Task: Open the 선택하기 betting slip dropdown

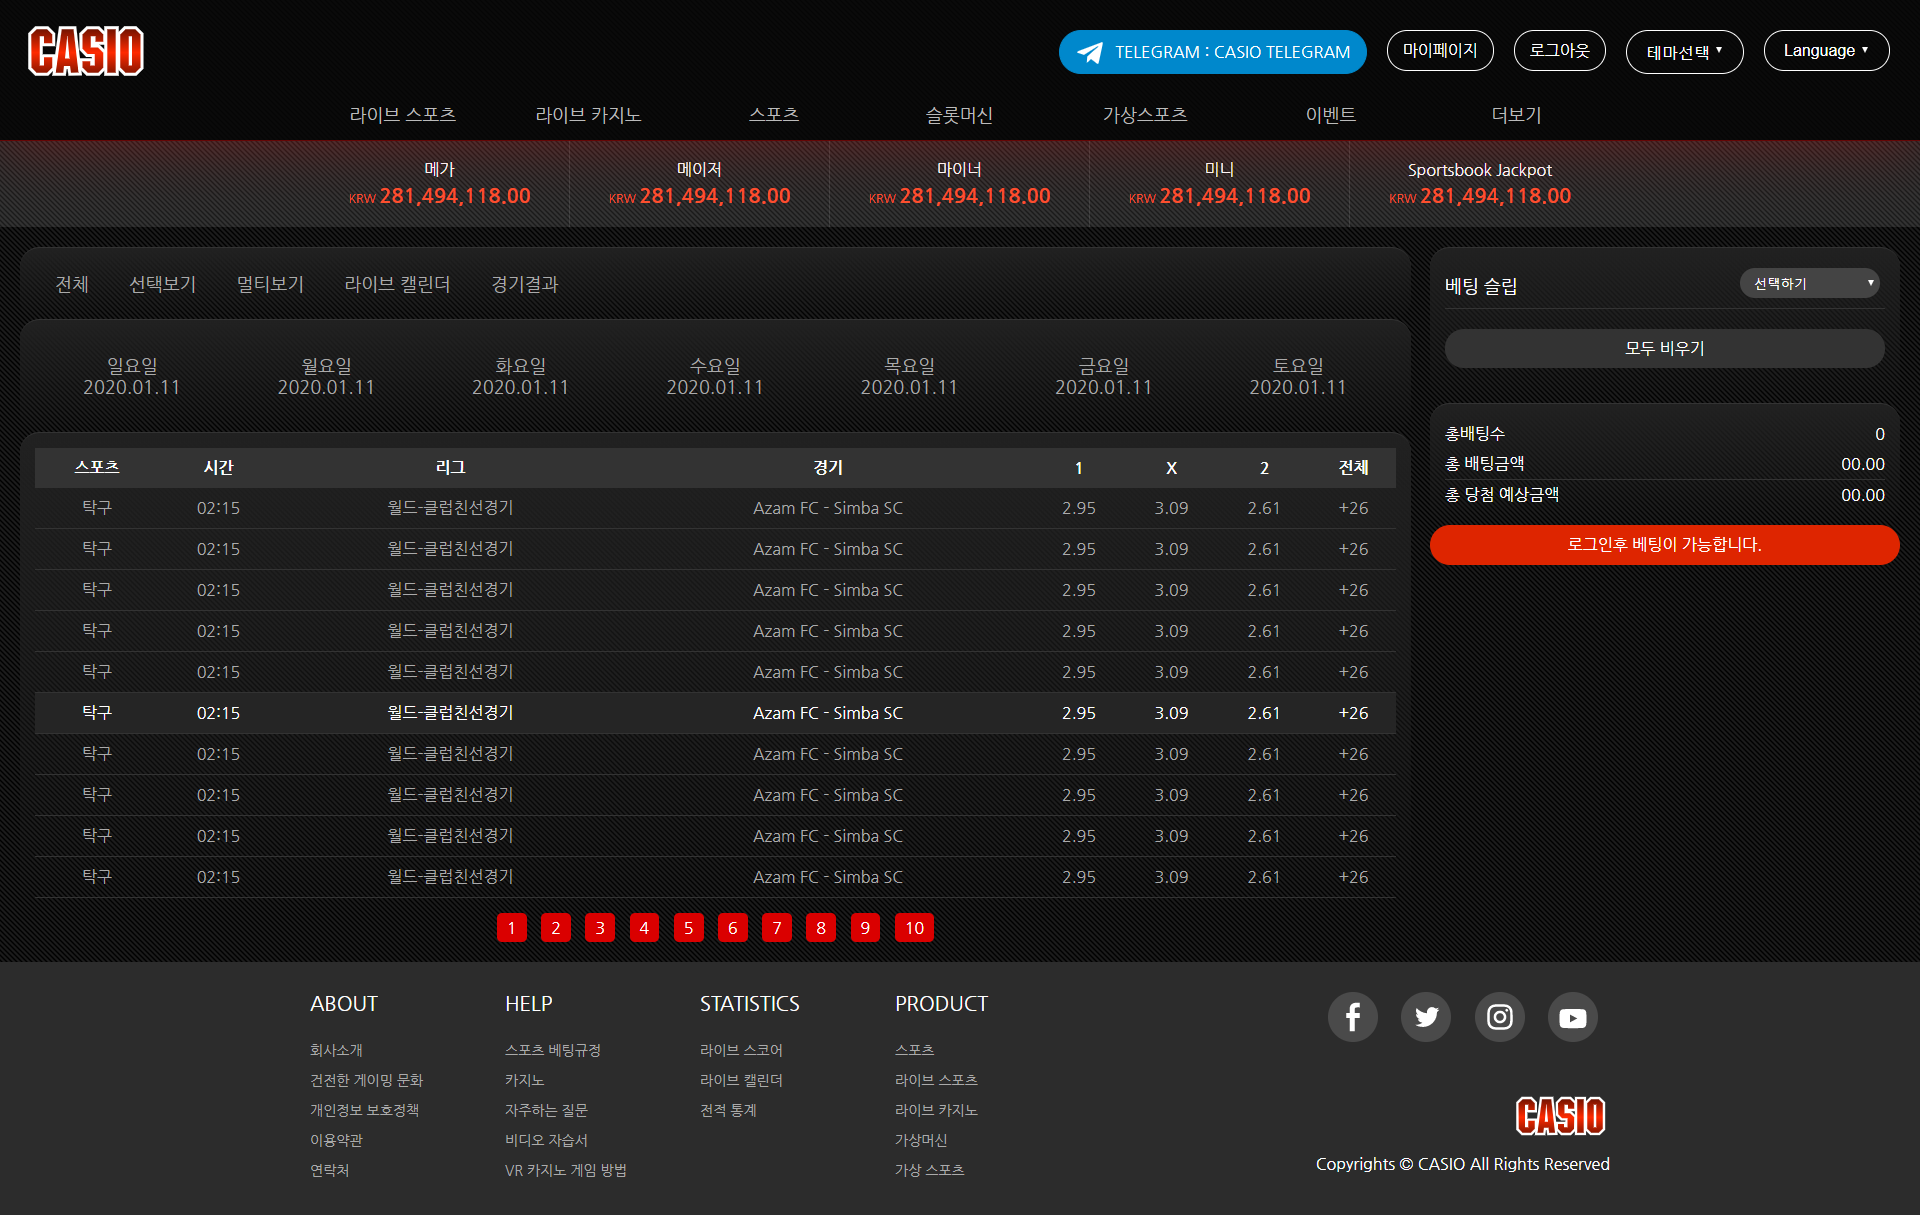Action: 1809,284
